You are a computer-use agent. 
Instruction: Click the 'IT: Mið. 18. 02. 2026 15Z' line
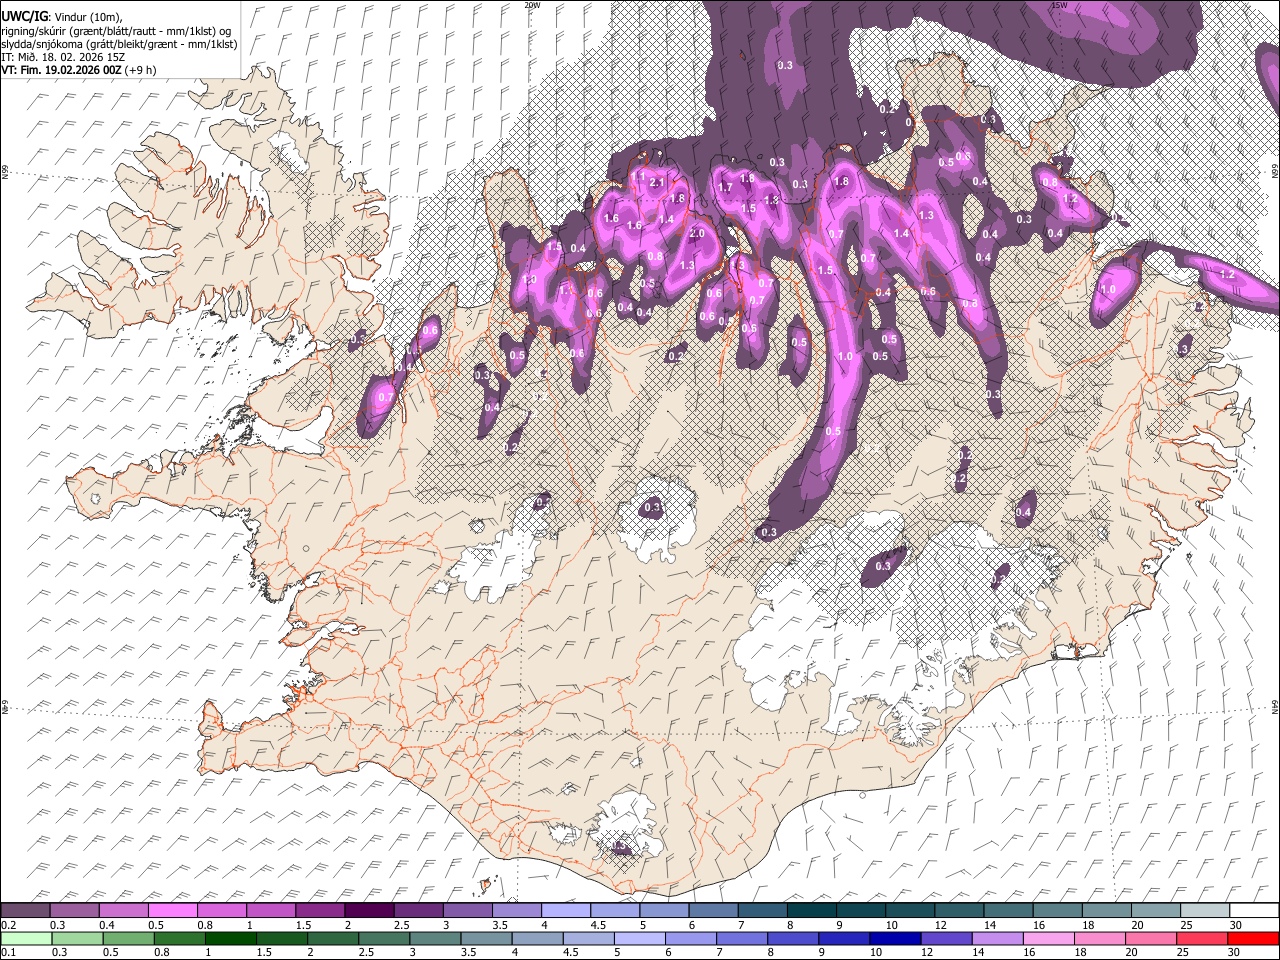[63, 57]
